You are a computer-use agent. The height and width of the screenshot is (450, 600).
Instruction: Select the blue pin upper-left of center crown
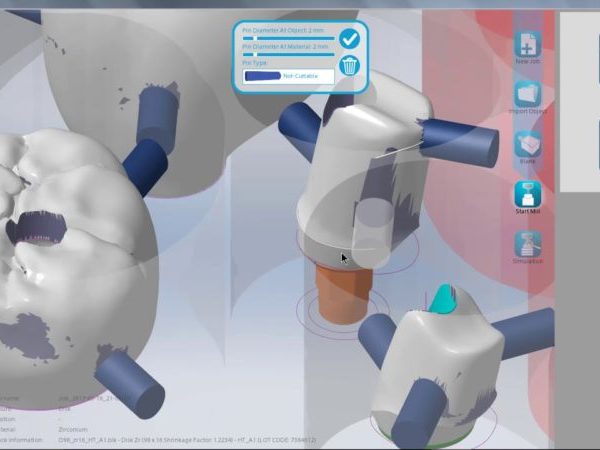[299, 123]
